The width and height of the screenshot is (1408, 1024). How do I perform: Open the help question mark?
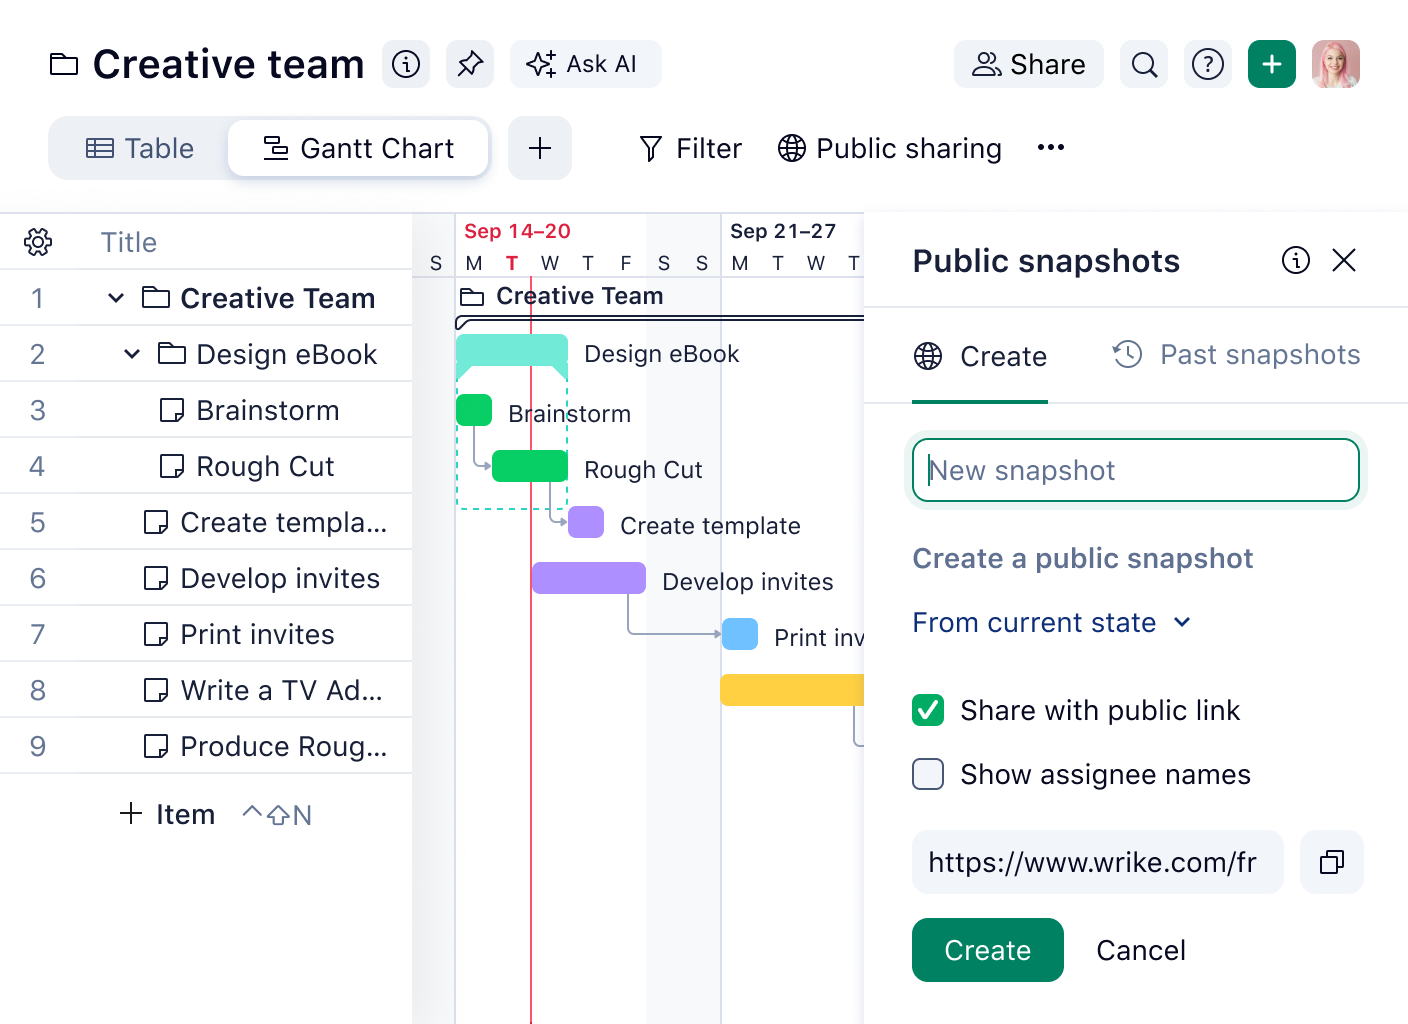click(1207, 63)
